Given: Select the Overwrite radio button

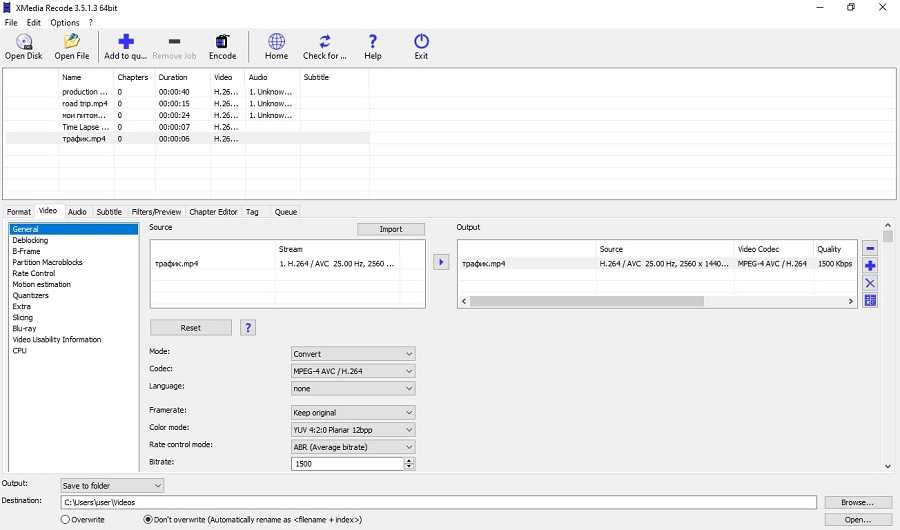Looking at the screenshot, I should click(66, 520).
